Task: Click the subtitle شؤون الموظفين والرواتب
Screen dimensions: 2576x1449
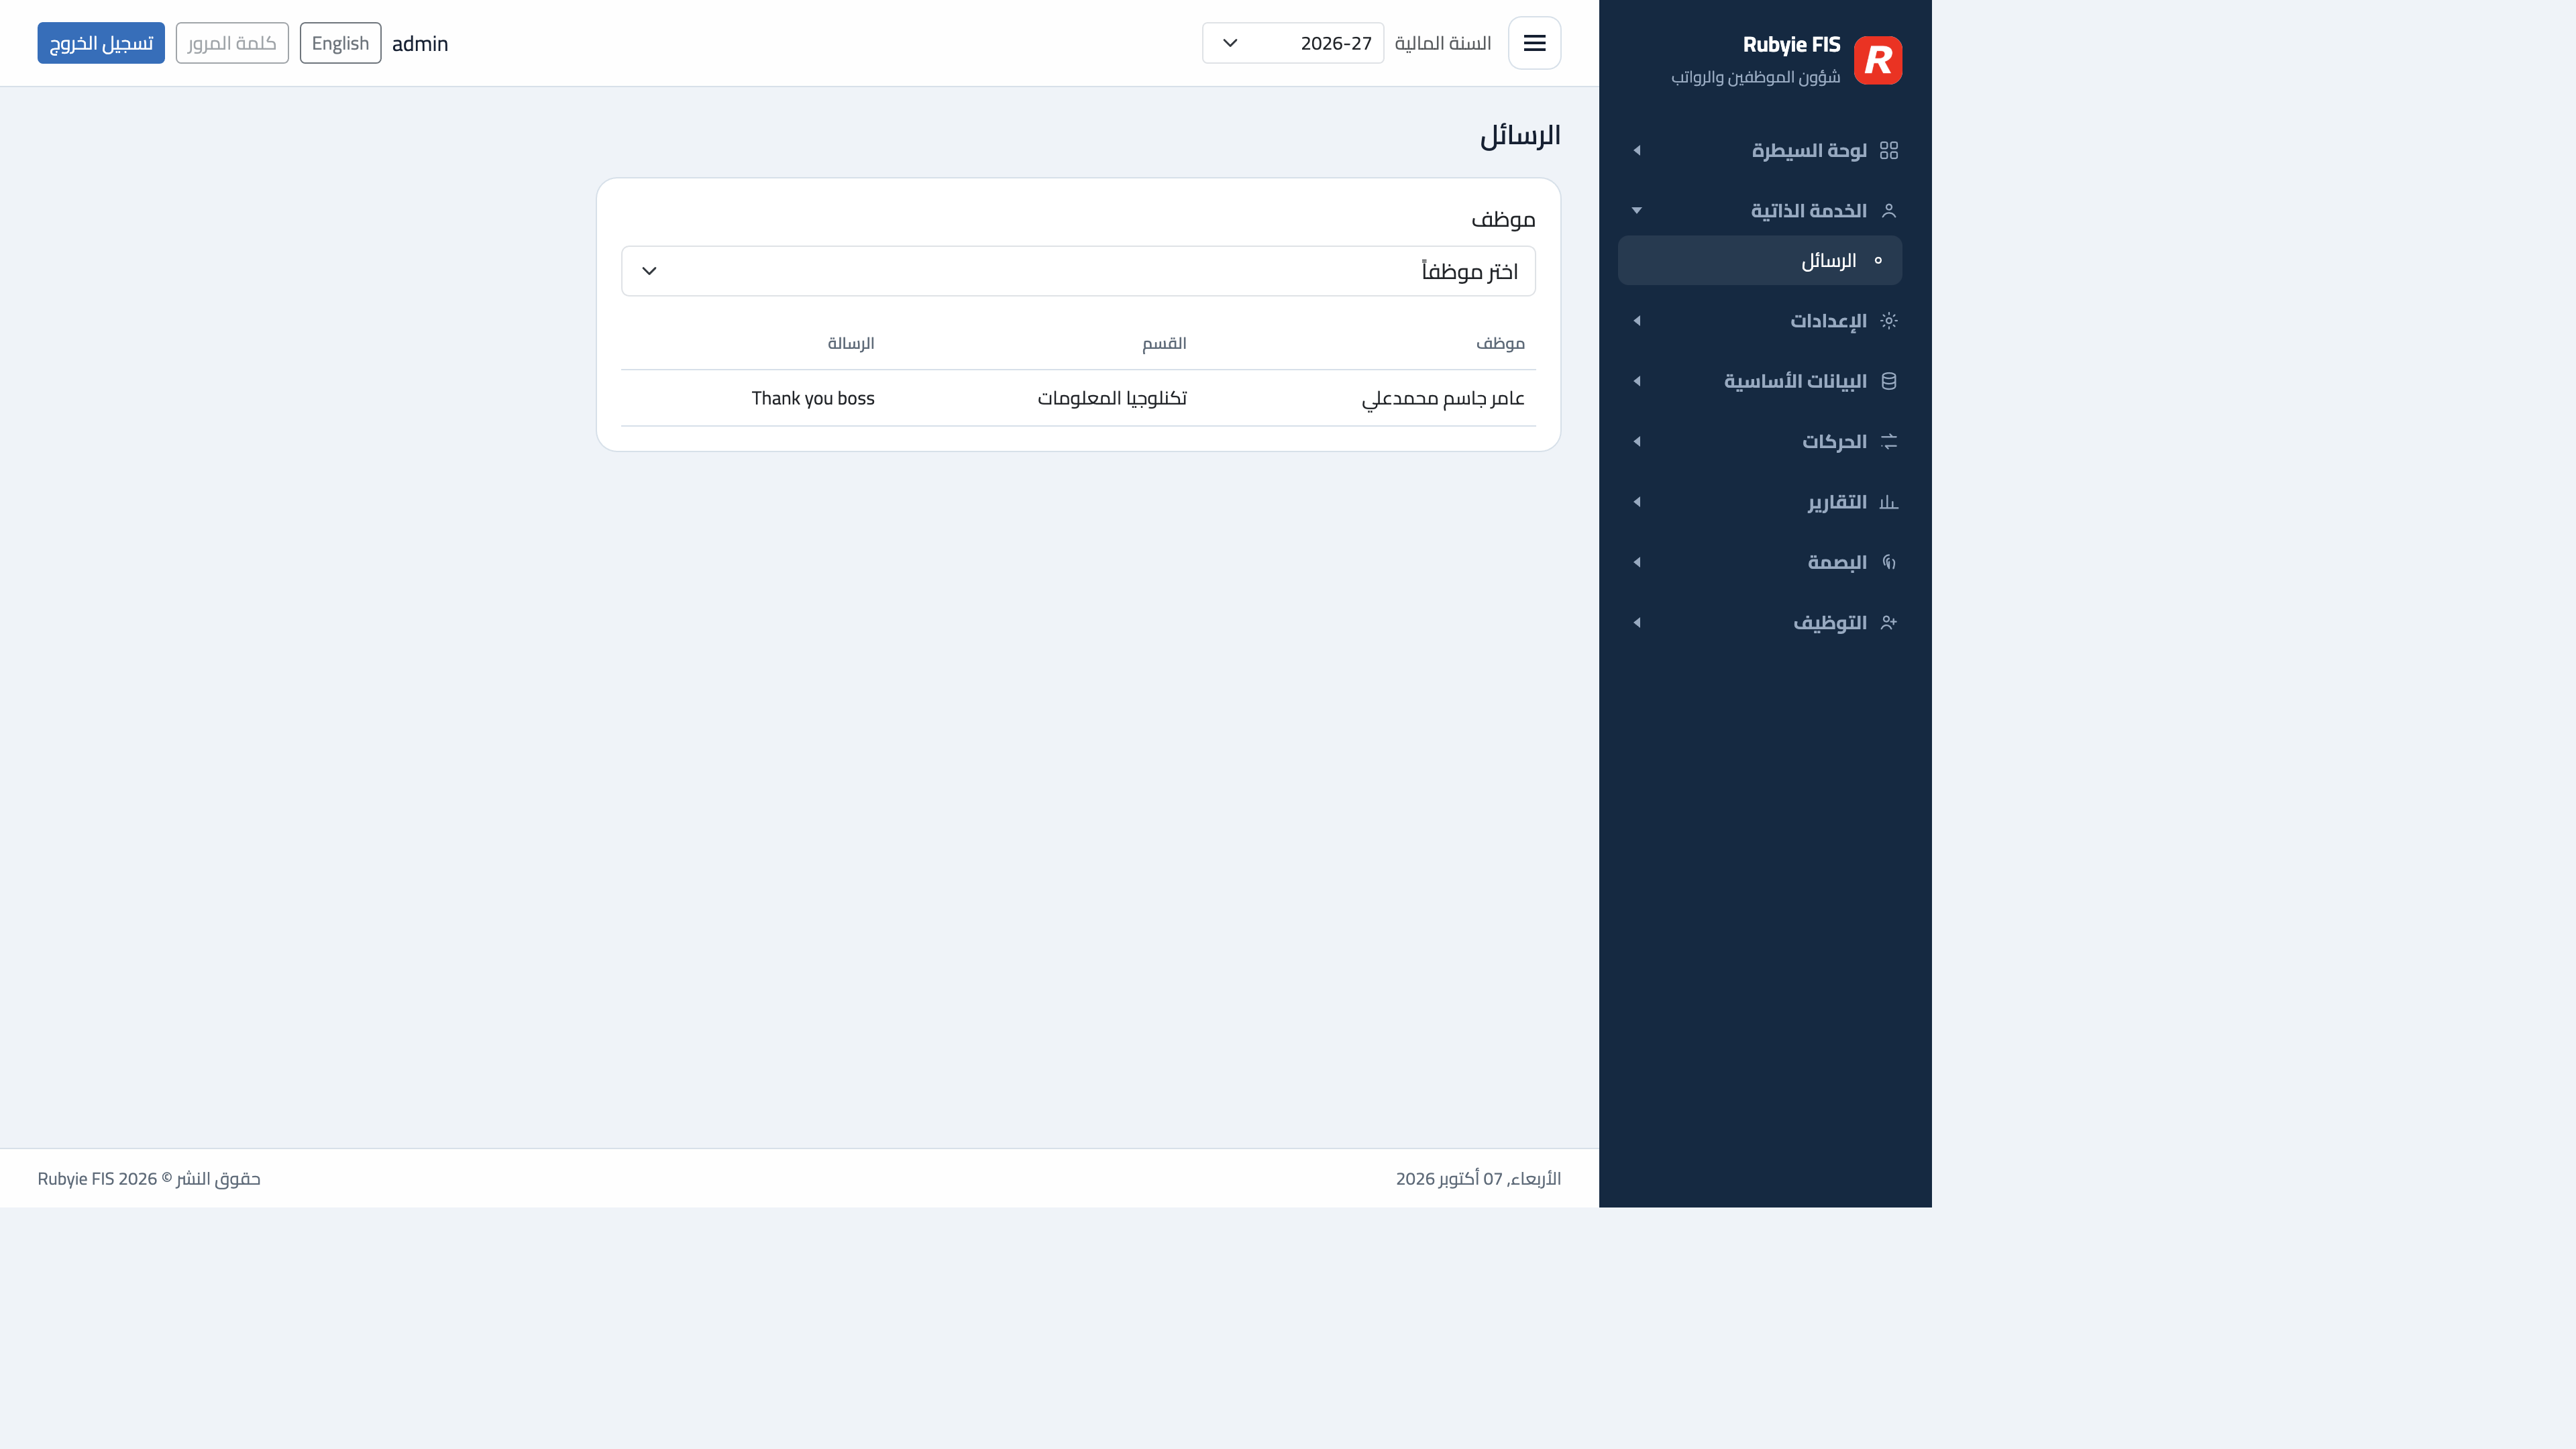Action: (1755, 77)
